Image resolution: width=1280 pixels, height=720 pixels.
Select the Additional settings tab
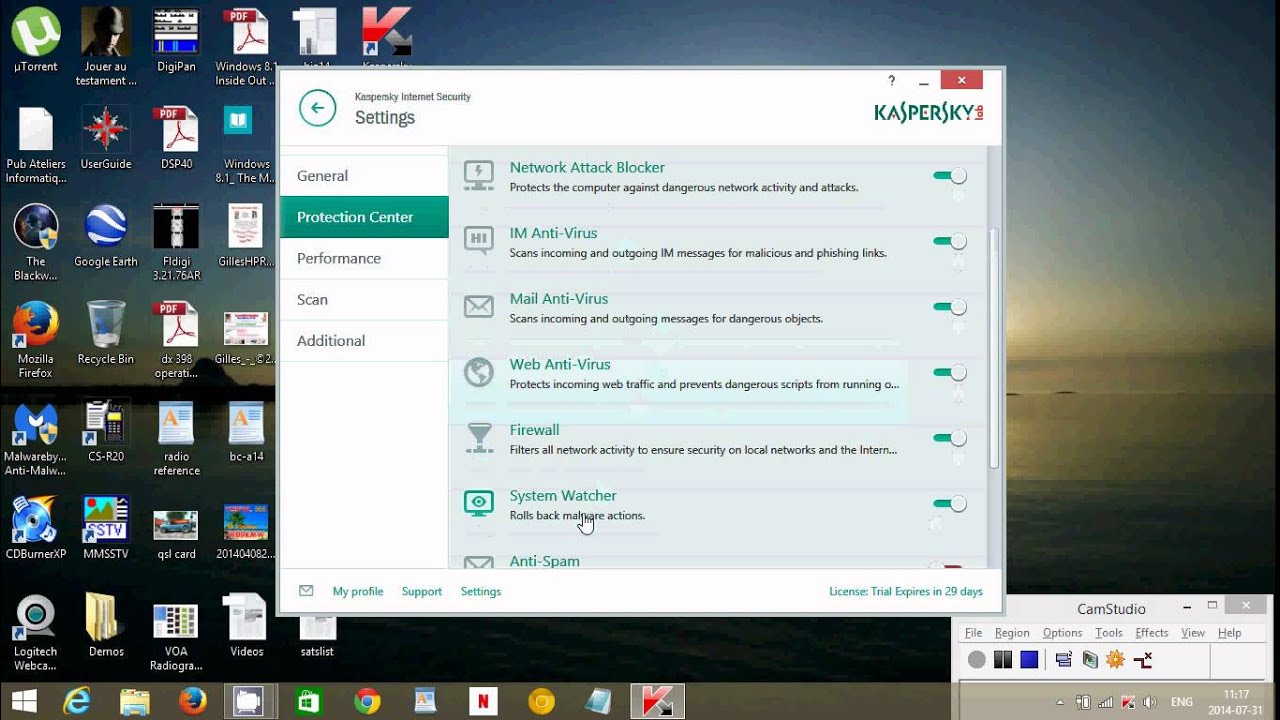pyautogui.click(x=364, y=340)
